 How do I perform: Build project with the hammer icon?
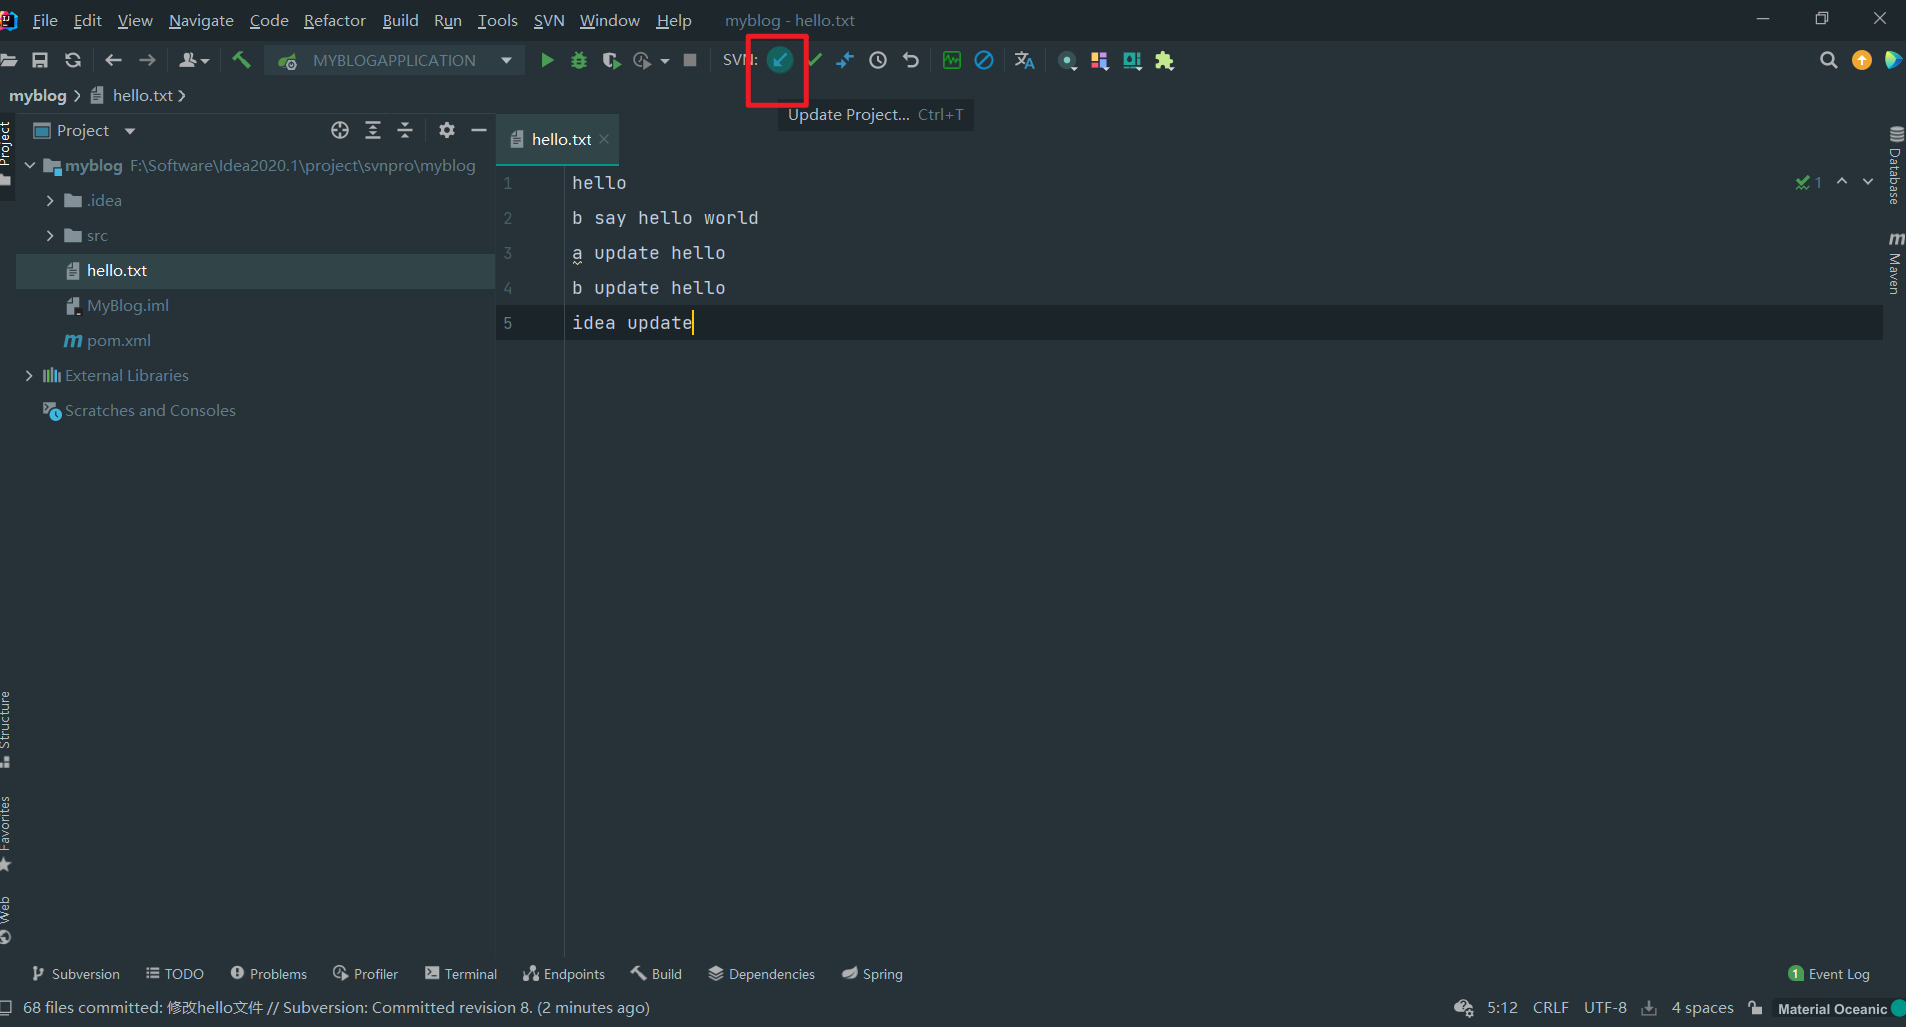241,60
